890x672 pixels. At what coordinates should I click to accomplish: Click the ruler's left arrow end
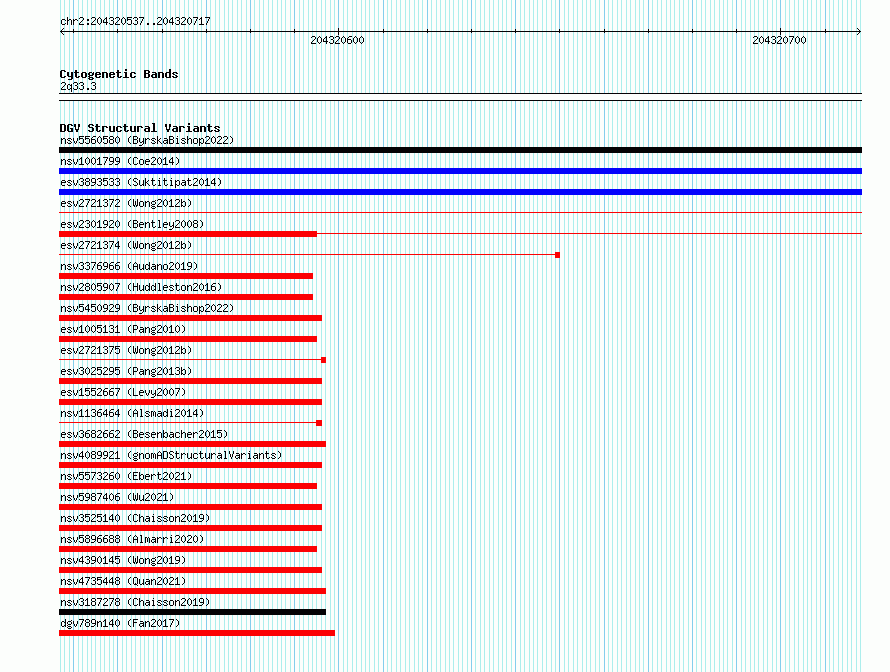(62, 31)
